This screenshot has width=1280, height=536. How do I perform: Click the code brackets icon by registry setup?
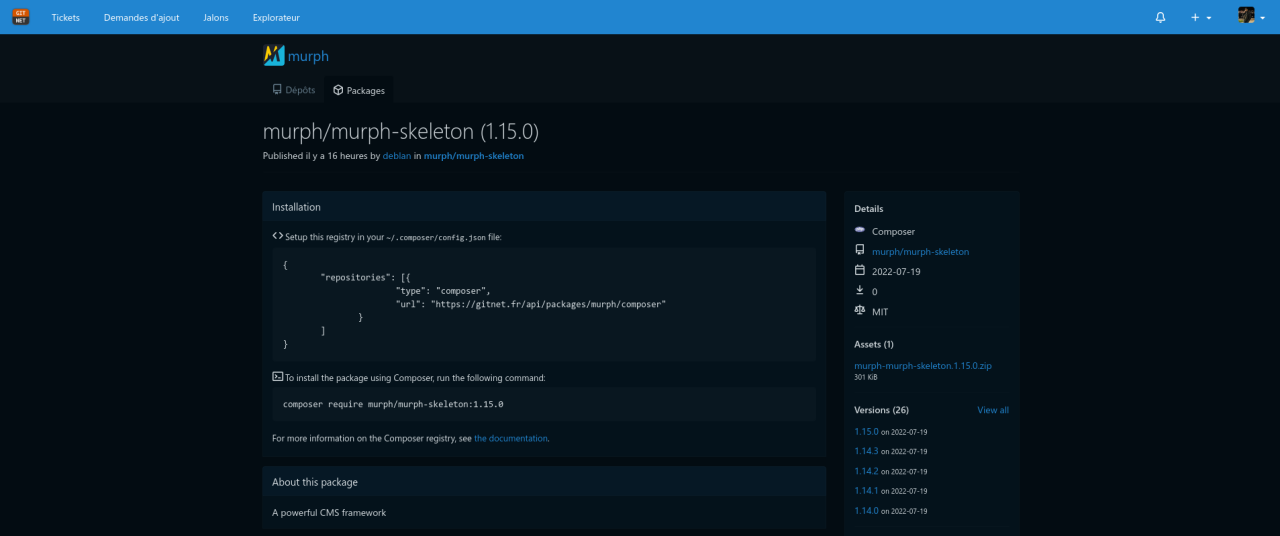278,236
